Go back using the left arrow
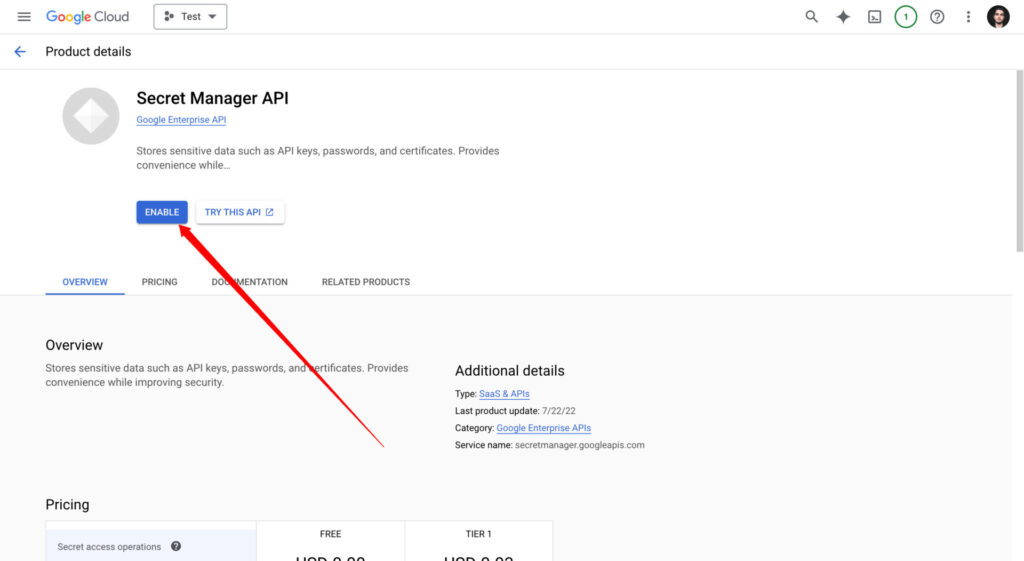The width and height of the screenshot is (1024, 561). click(20, 52)
